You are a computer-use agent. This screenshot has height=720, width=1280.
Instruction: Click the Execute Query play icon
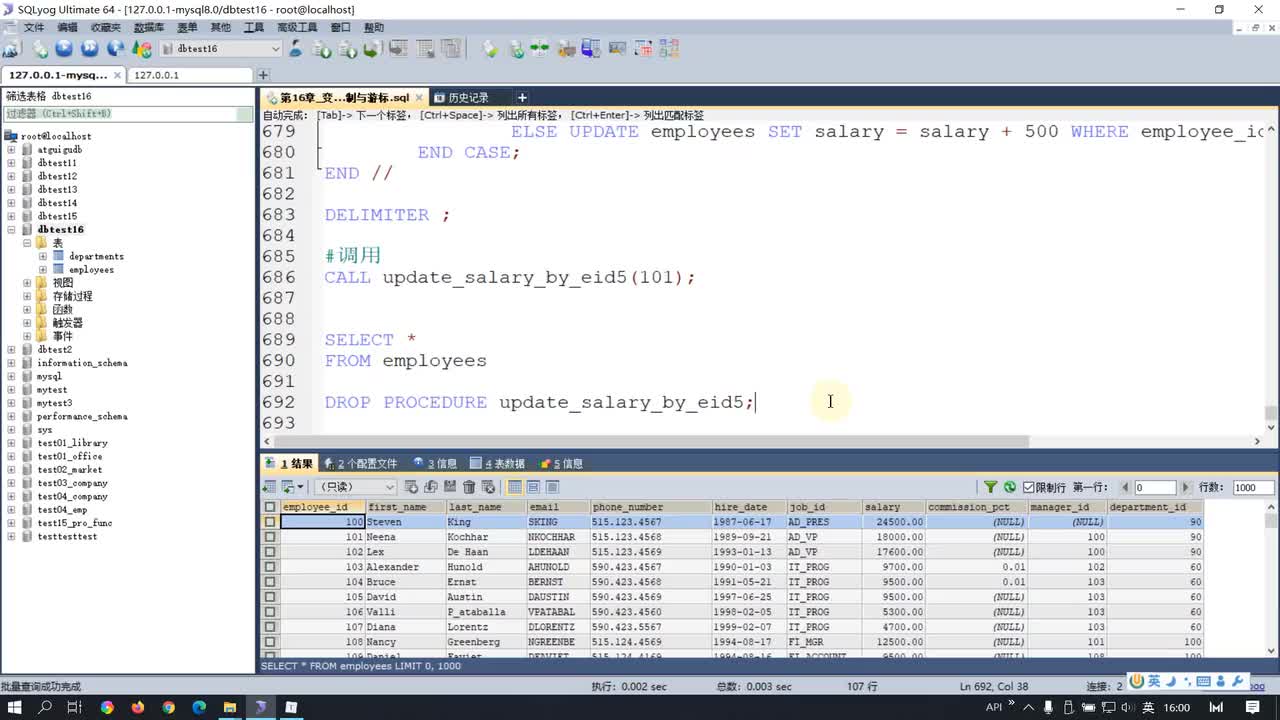[64, 49]
